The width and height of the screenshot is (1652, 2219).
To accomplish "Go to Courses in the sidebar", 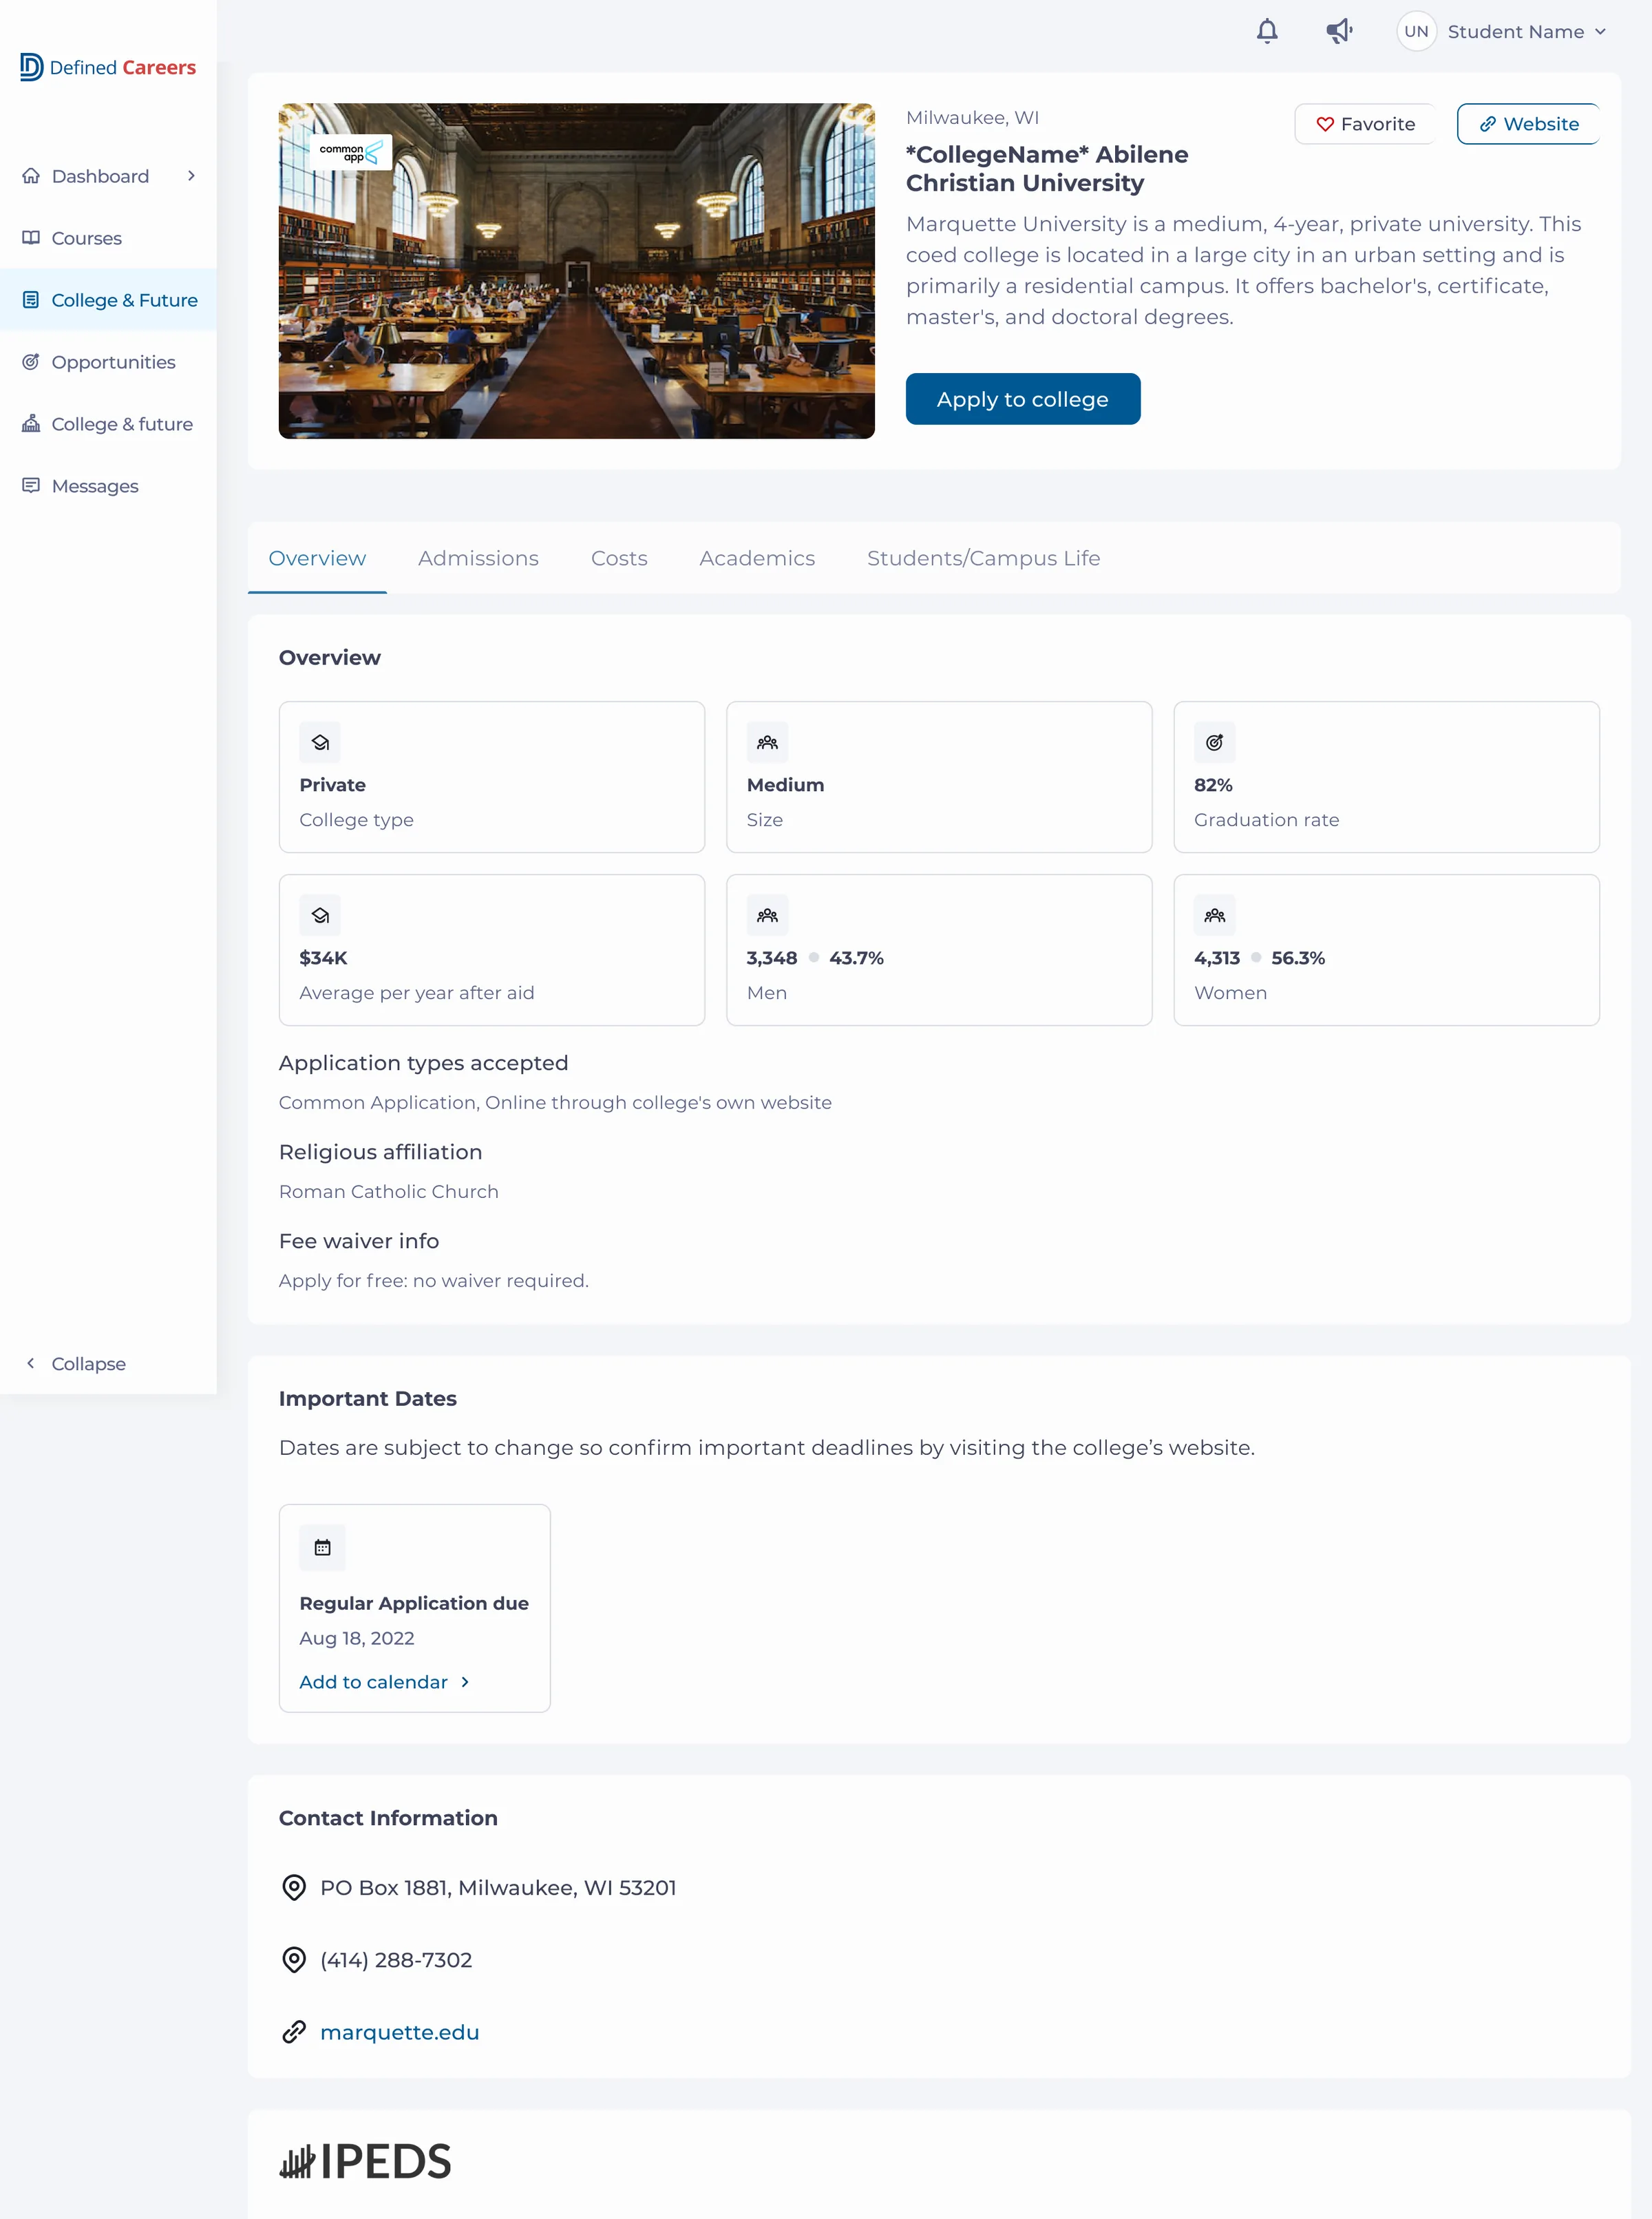I will coord(108,238).
